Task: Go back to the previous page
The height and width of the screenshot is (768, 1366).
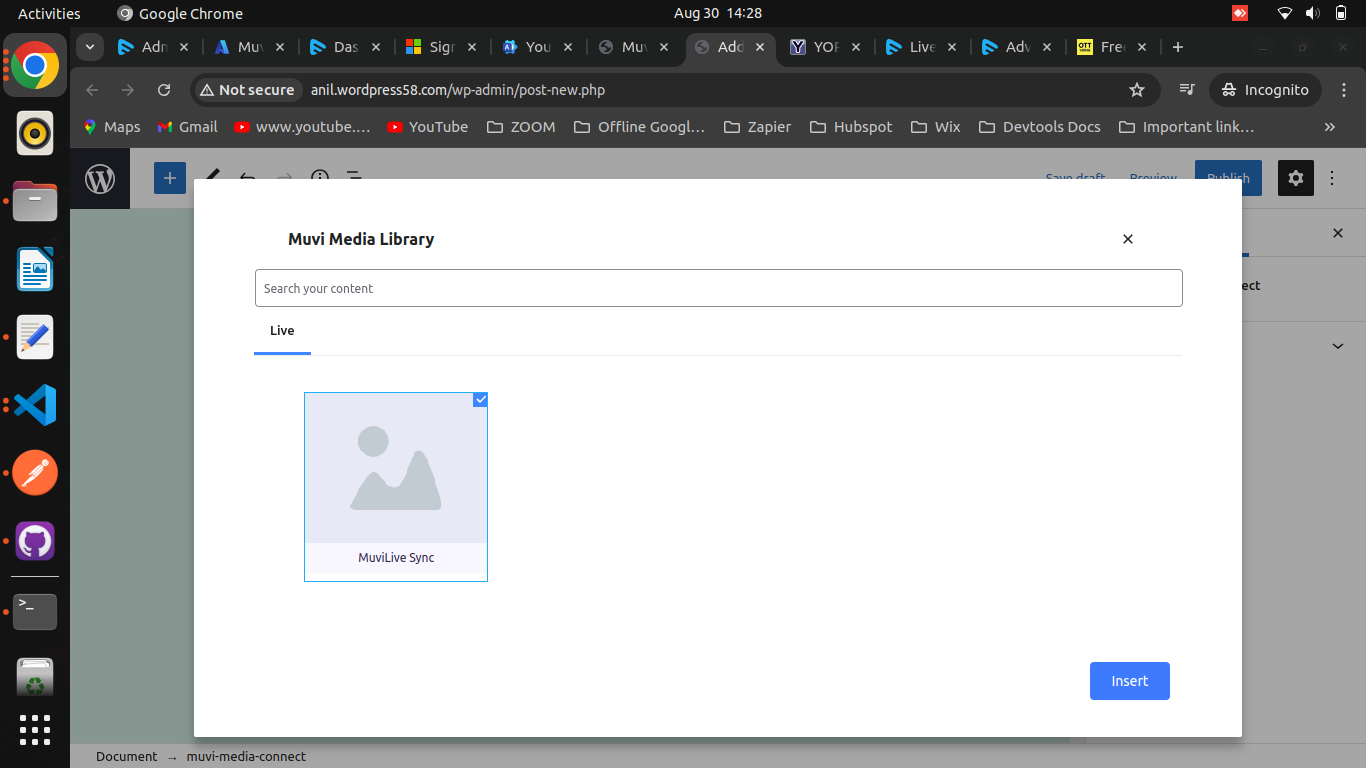Action: tap(93, 90)
